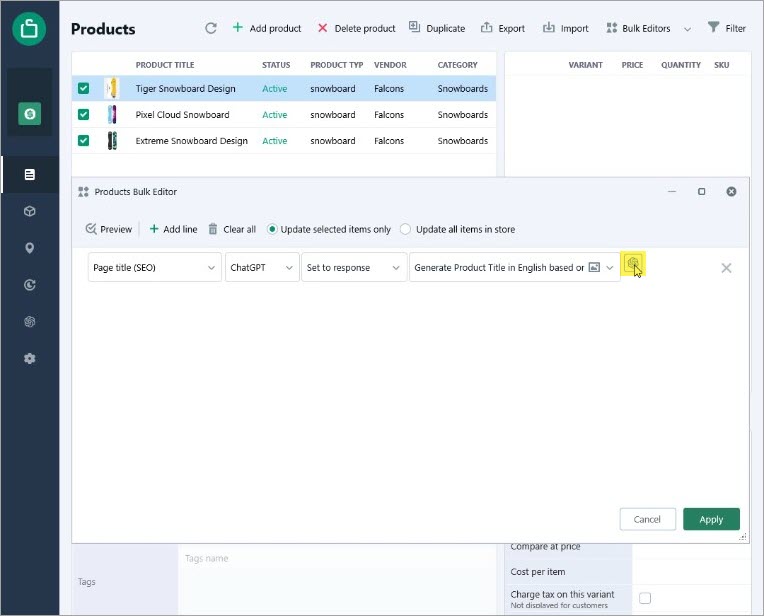This screenshot has height=616, width=764.
Task: Uncheck the Extreme Snowboard Design checkbox
Action: tap(83, 140)
